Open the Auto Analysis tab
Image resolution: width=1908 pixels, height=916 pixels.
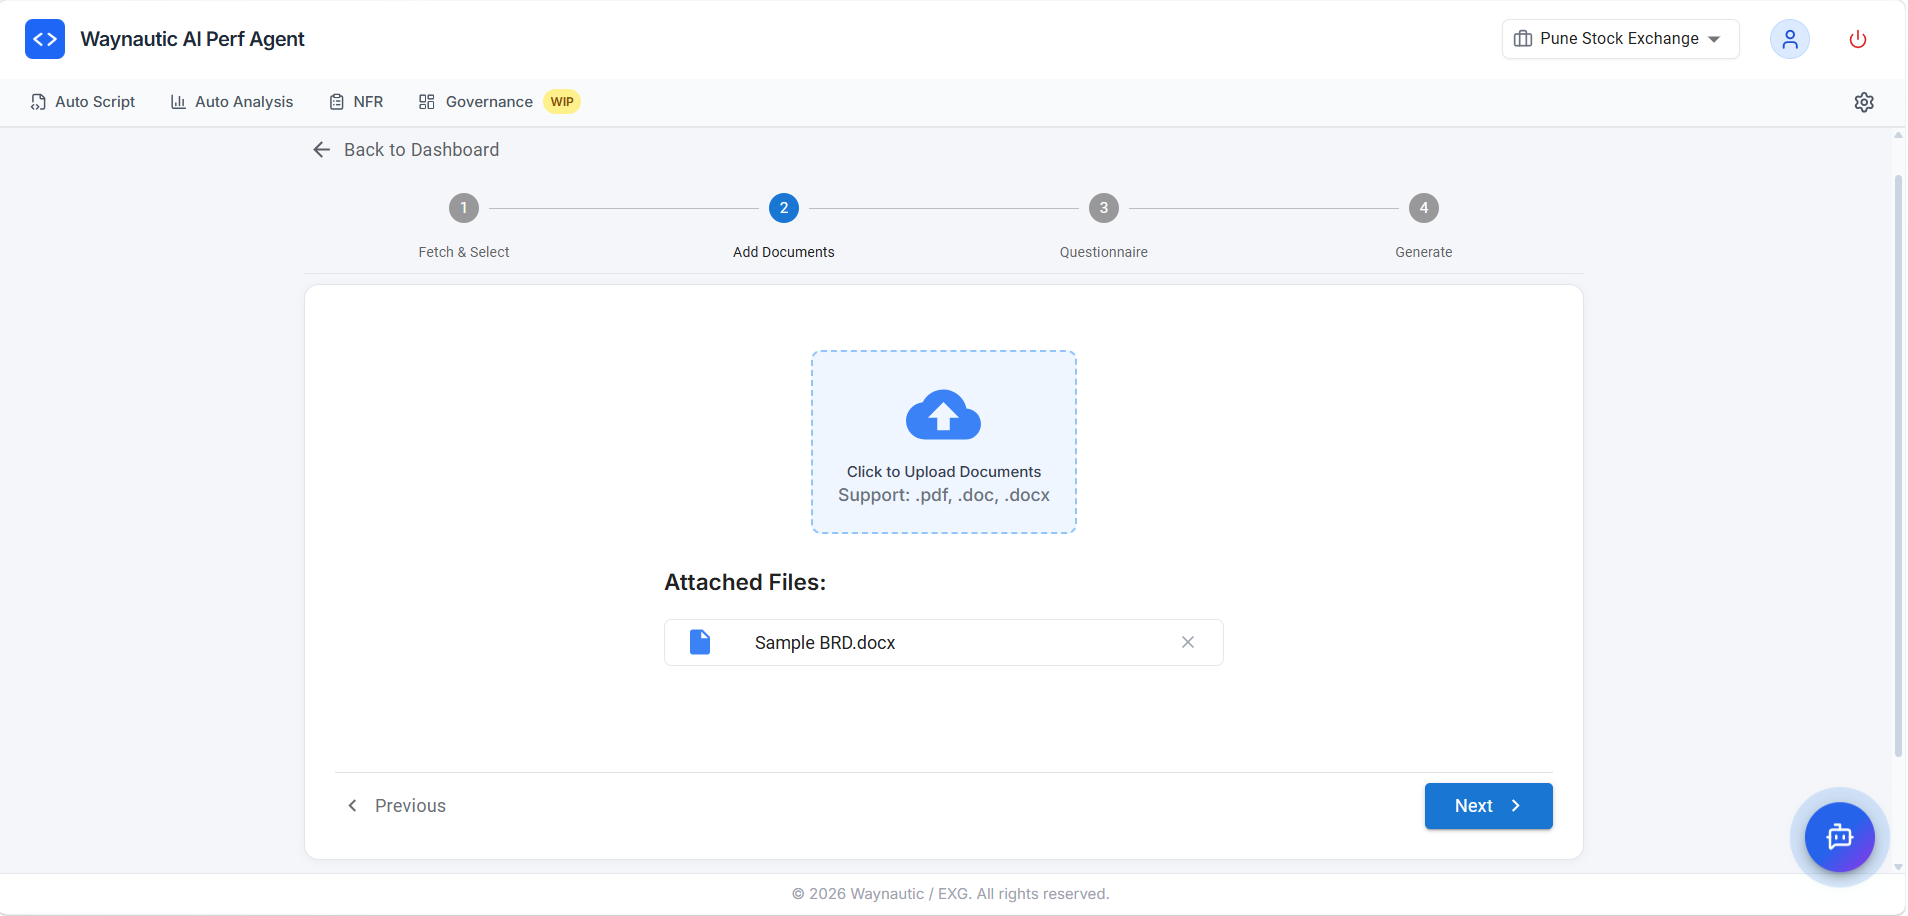[x=232, y=101]
